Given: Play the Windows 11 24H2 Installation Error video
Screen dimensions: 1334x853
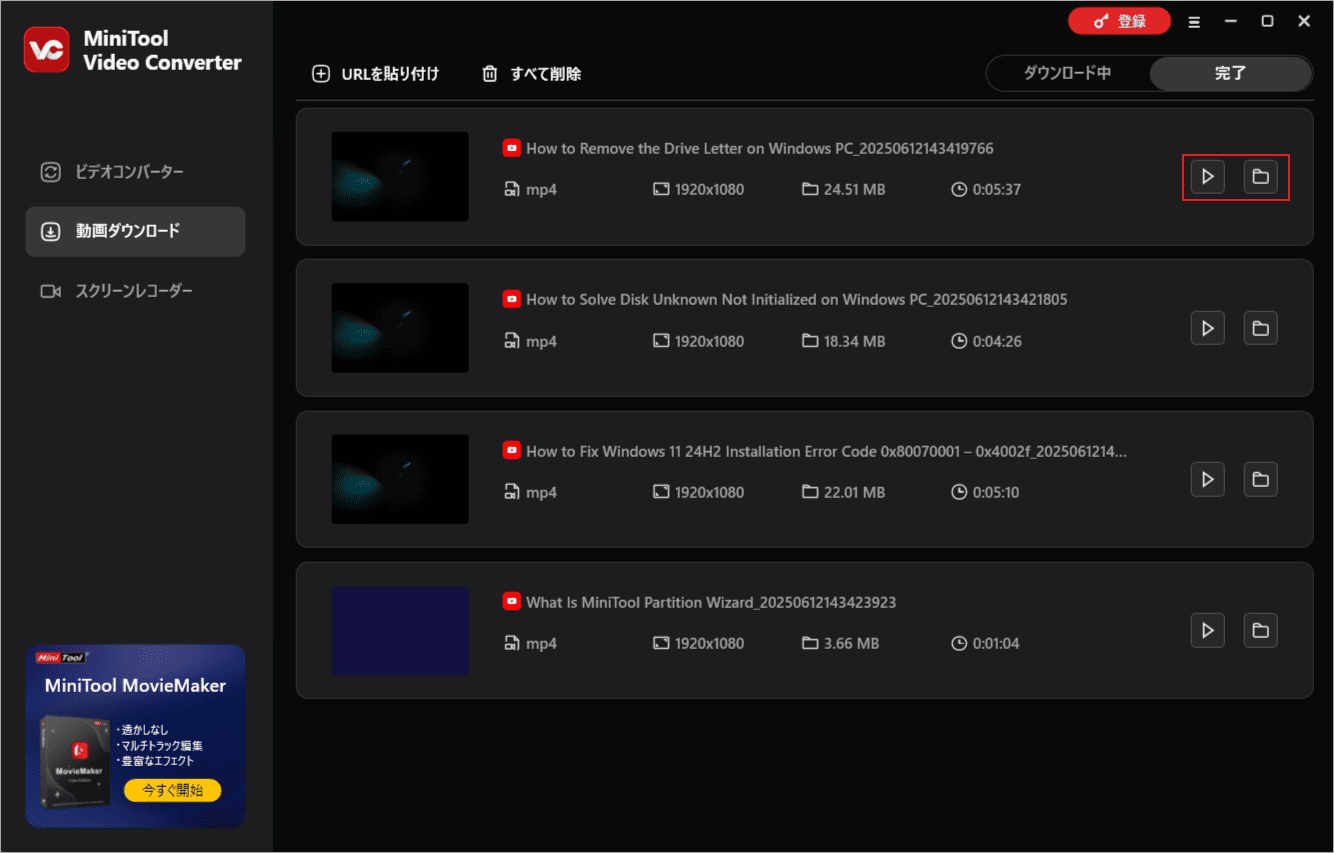Looking at the screenshot, I should click(1208, 479).
